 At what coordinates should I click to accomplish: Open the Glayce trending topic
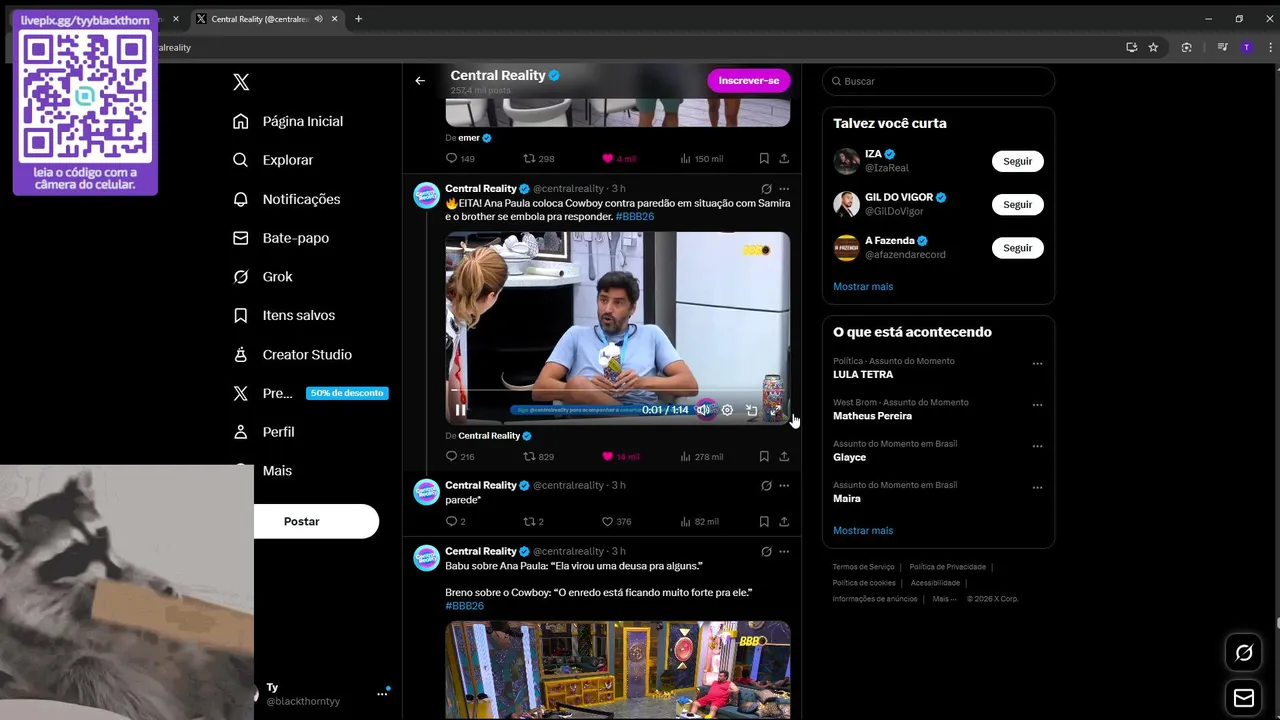pos(849,457)
